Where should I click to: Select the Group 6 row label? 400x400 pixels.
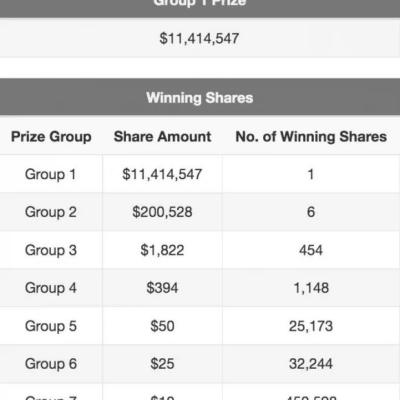point(51,364)
